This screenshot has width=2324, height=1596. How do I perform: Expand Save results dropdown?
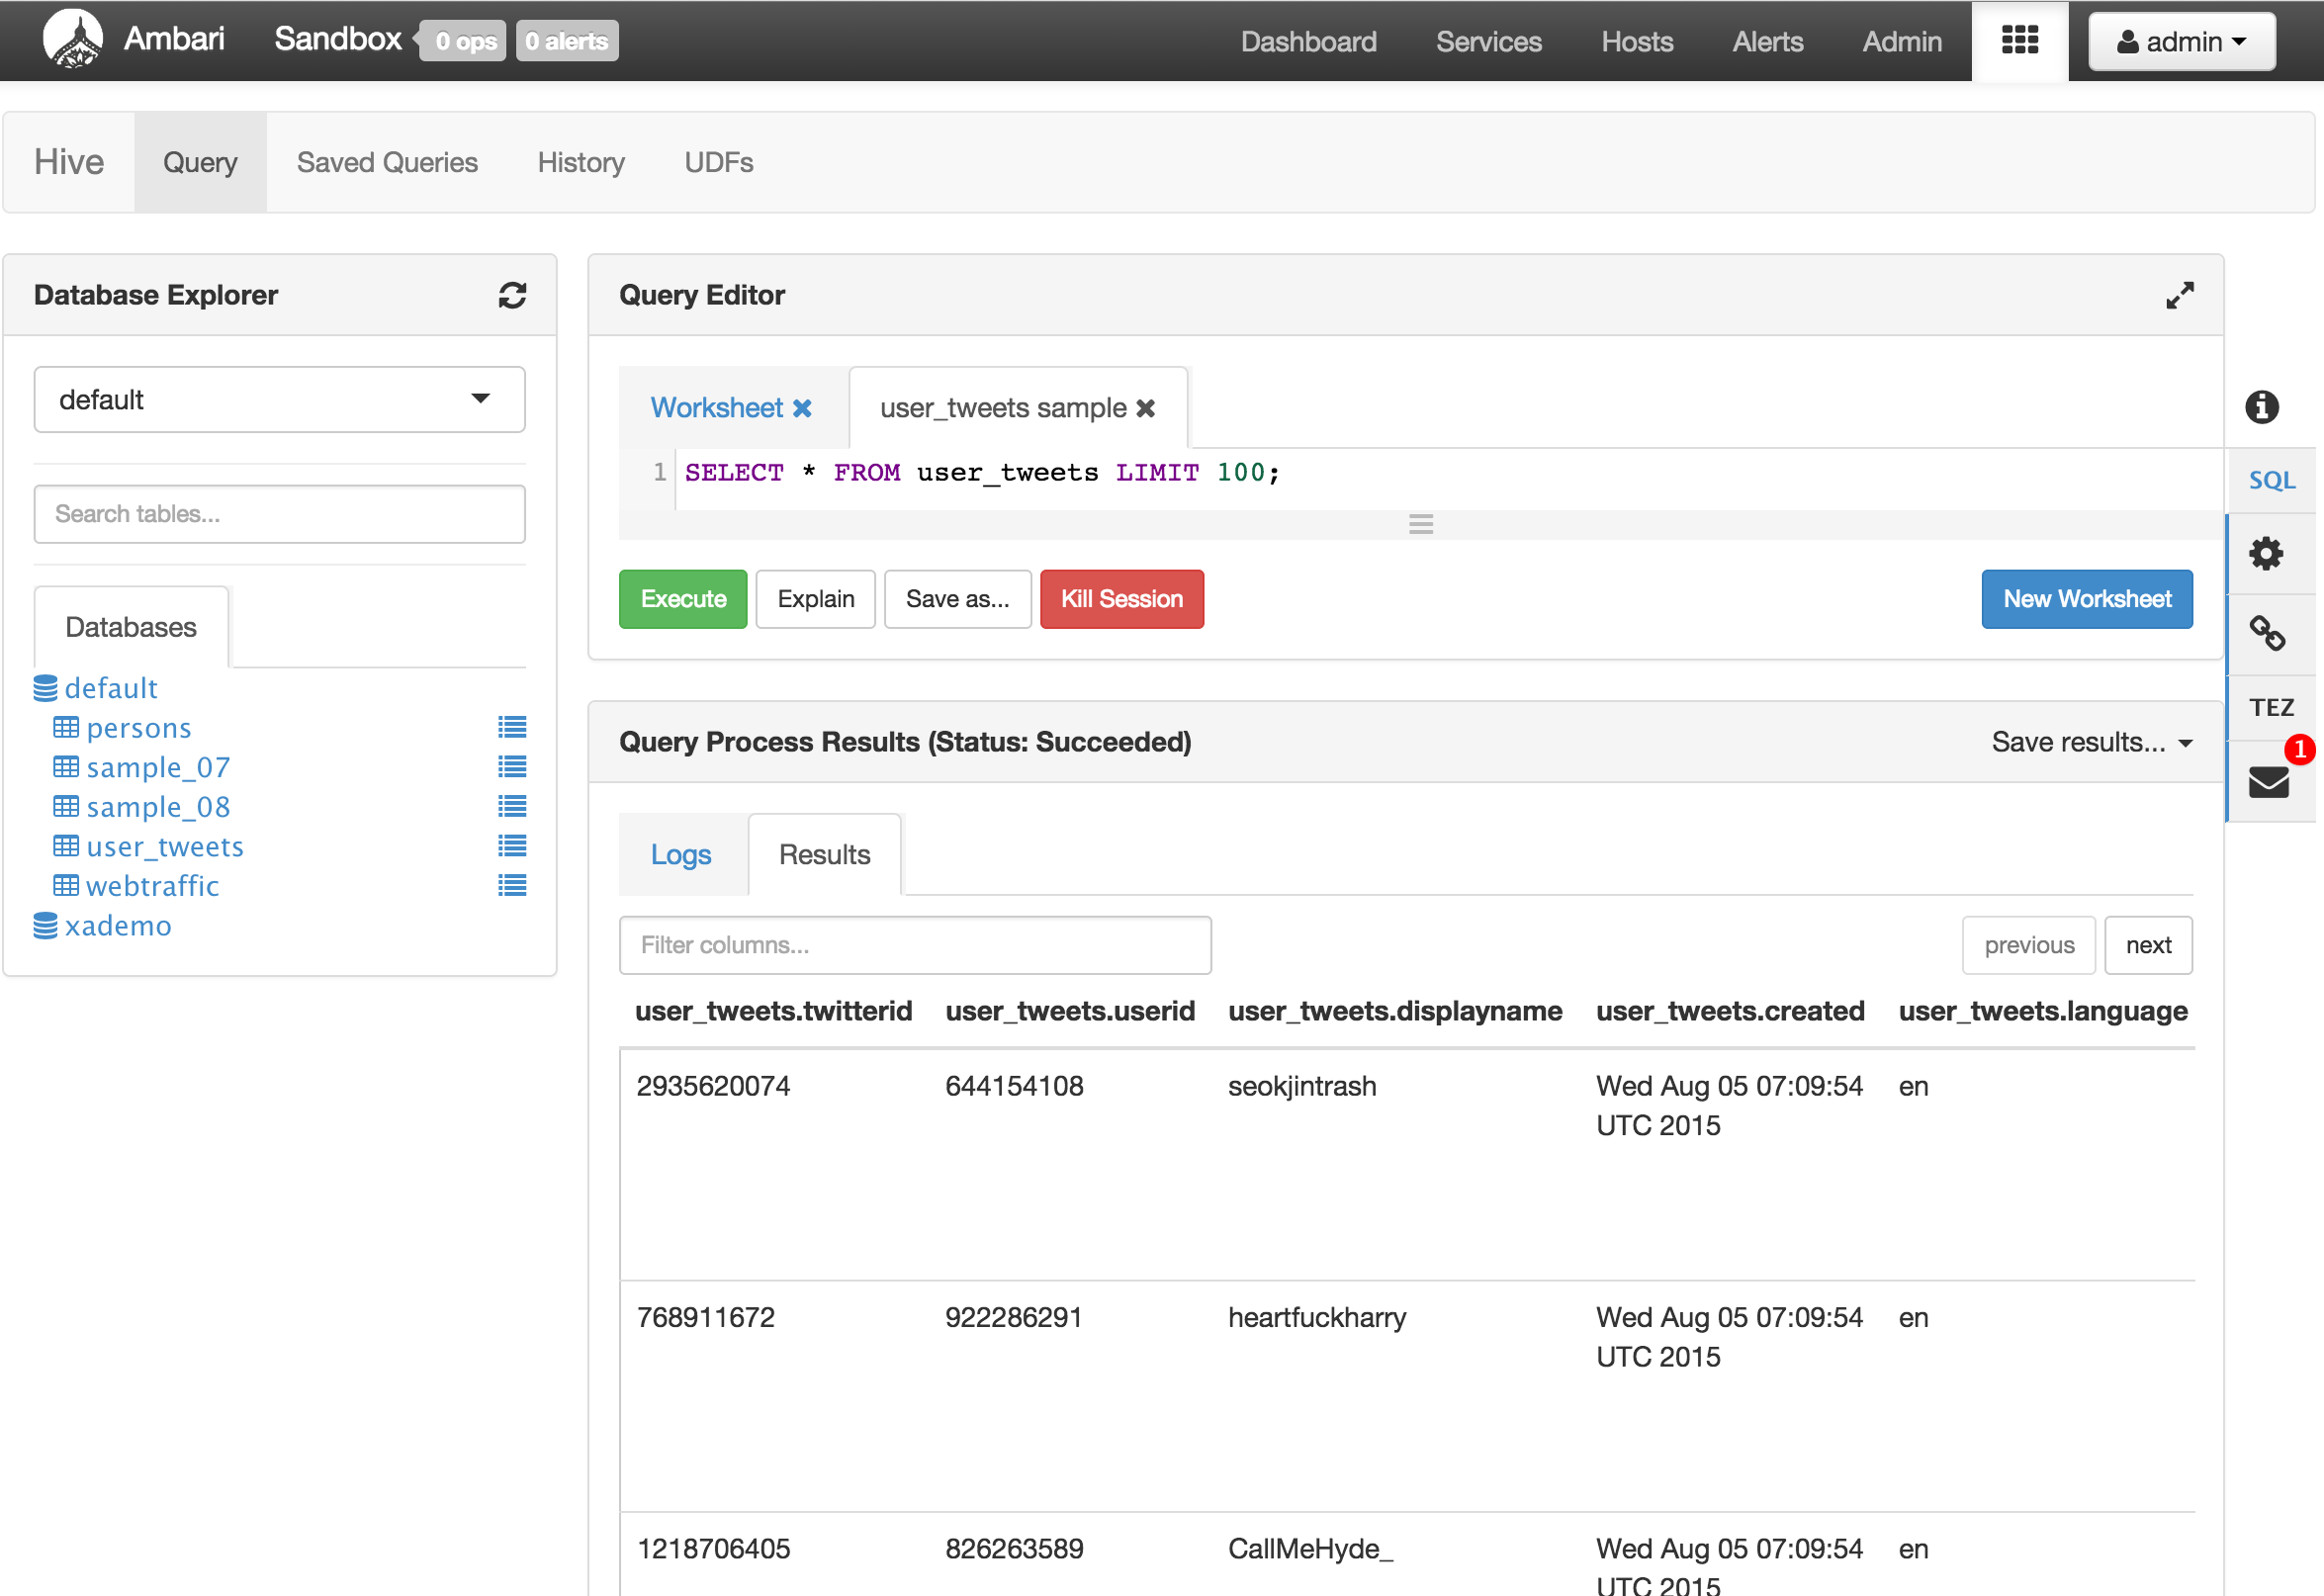tap(2091, 742)
